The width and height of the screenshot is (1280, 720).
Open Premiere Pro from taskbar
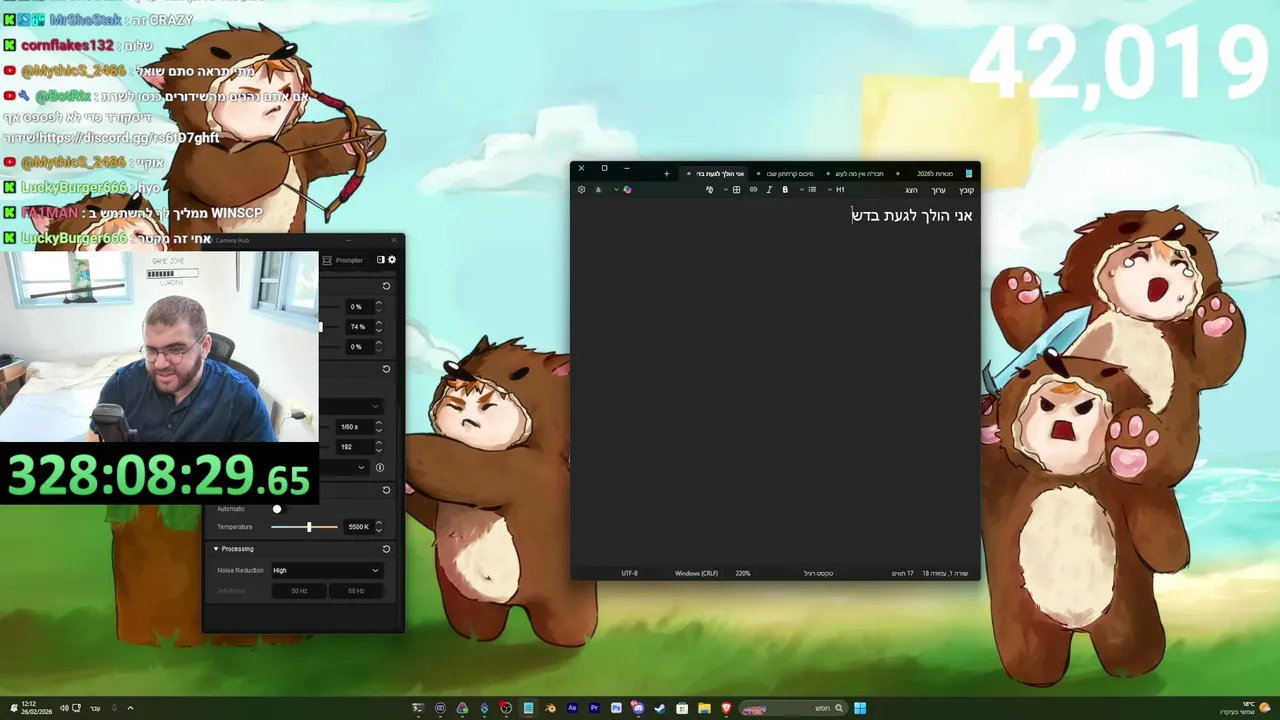594,708
